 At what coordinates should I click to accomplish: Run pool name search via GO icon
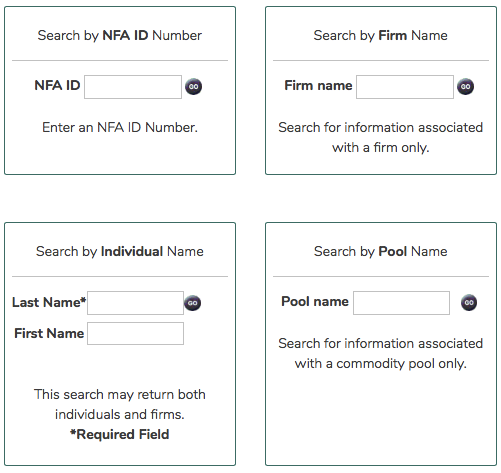coord(469,302)
